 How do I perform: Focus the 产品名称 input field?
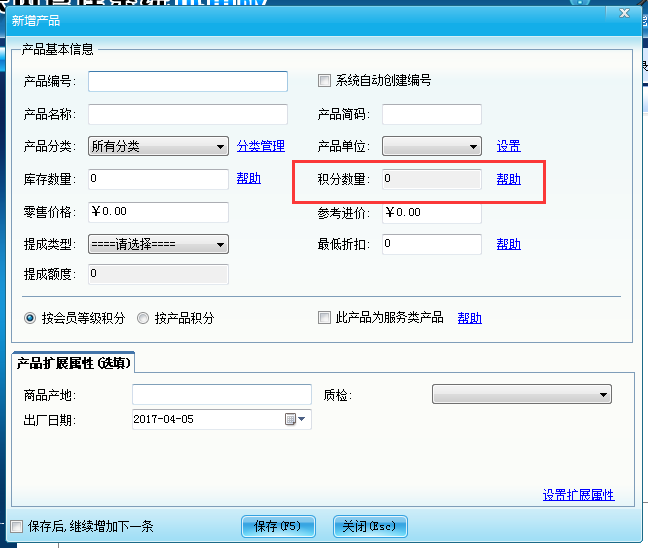(x=188, y=114)
